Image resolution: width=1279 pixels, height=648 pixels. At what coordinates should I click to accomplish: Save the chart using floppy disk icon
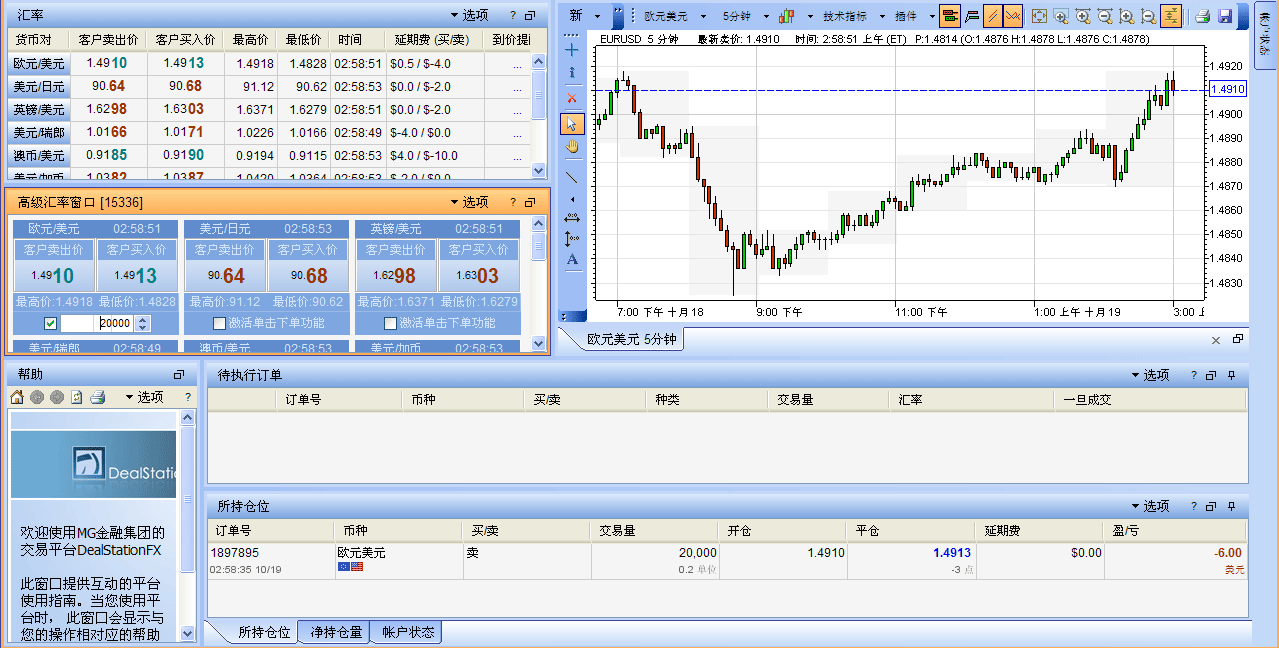(1225, 16)
